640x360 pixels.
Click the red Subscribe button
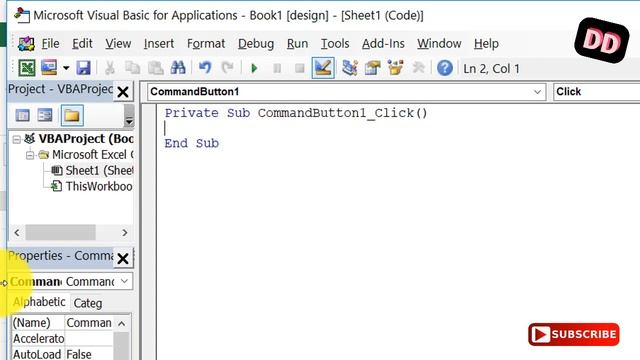573,334
